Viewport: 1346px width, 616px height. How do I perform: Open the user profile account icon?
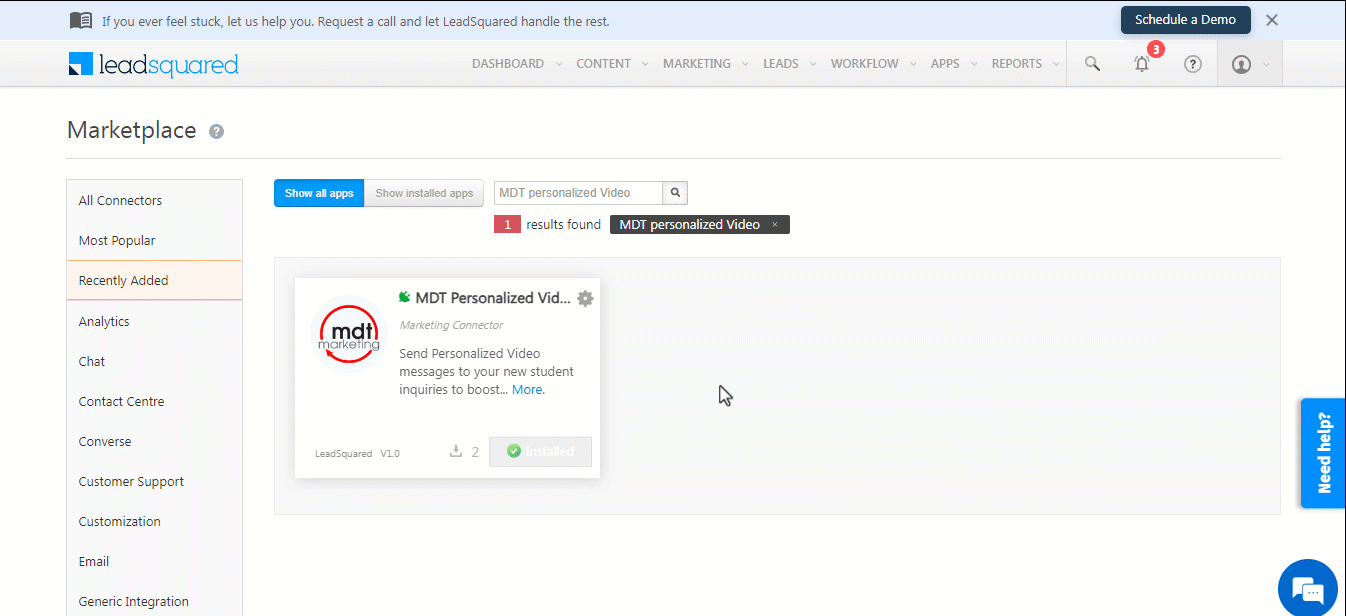coord(1241,63)
